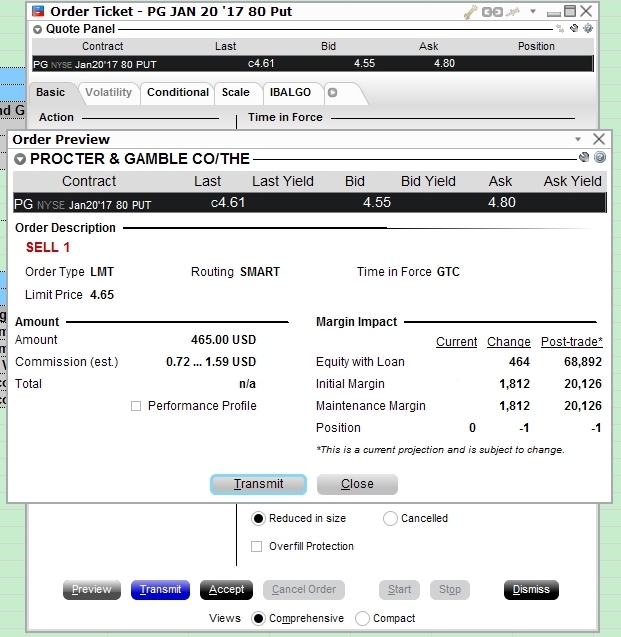This screenshot has width=621, height=637.
Task: Open the Order Preview title dropdown arrow
Action: coord(578,139)
